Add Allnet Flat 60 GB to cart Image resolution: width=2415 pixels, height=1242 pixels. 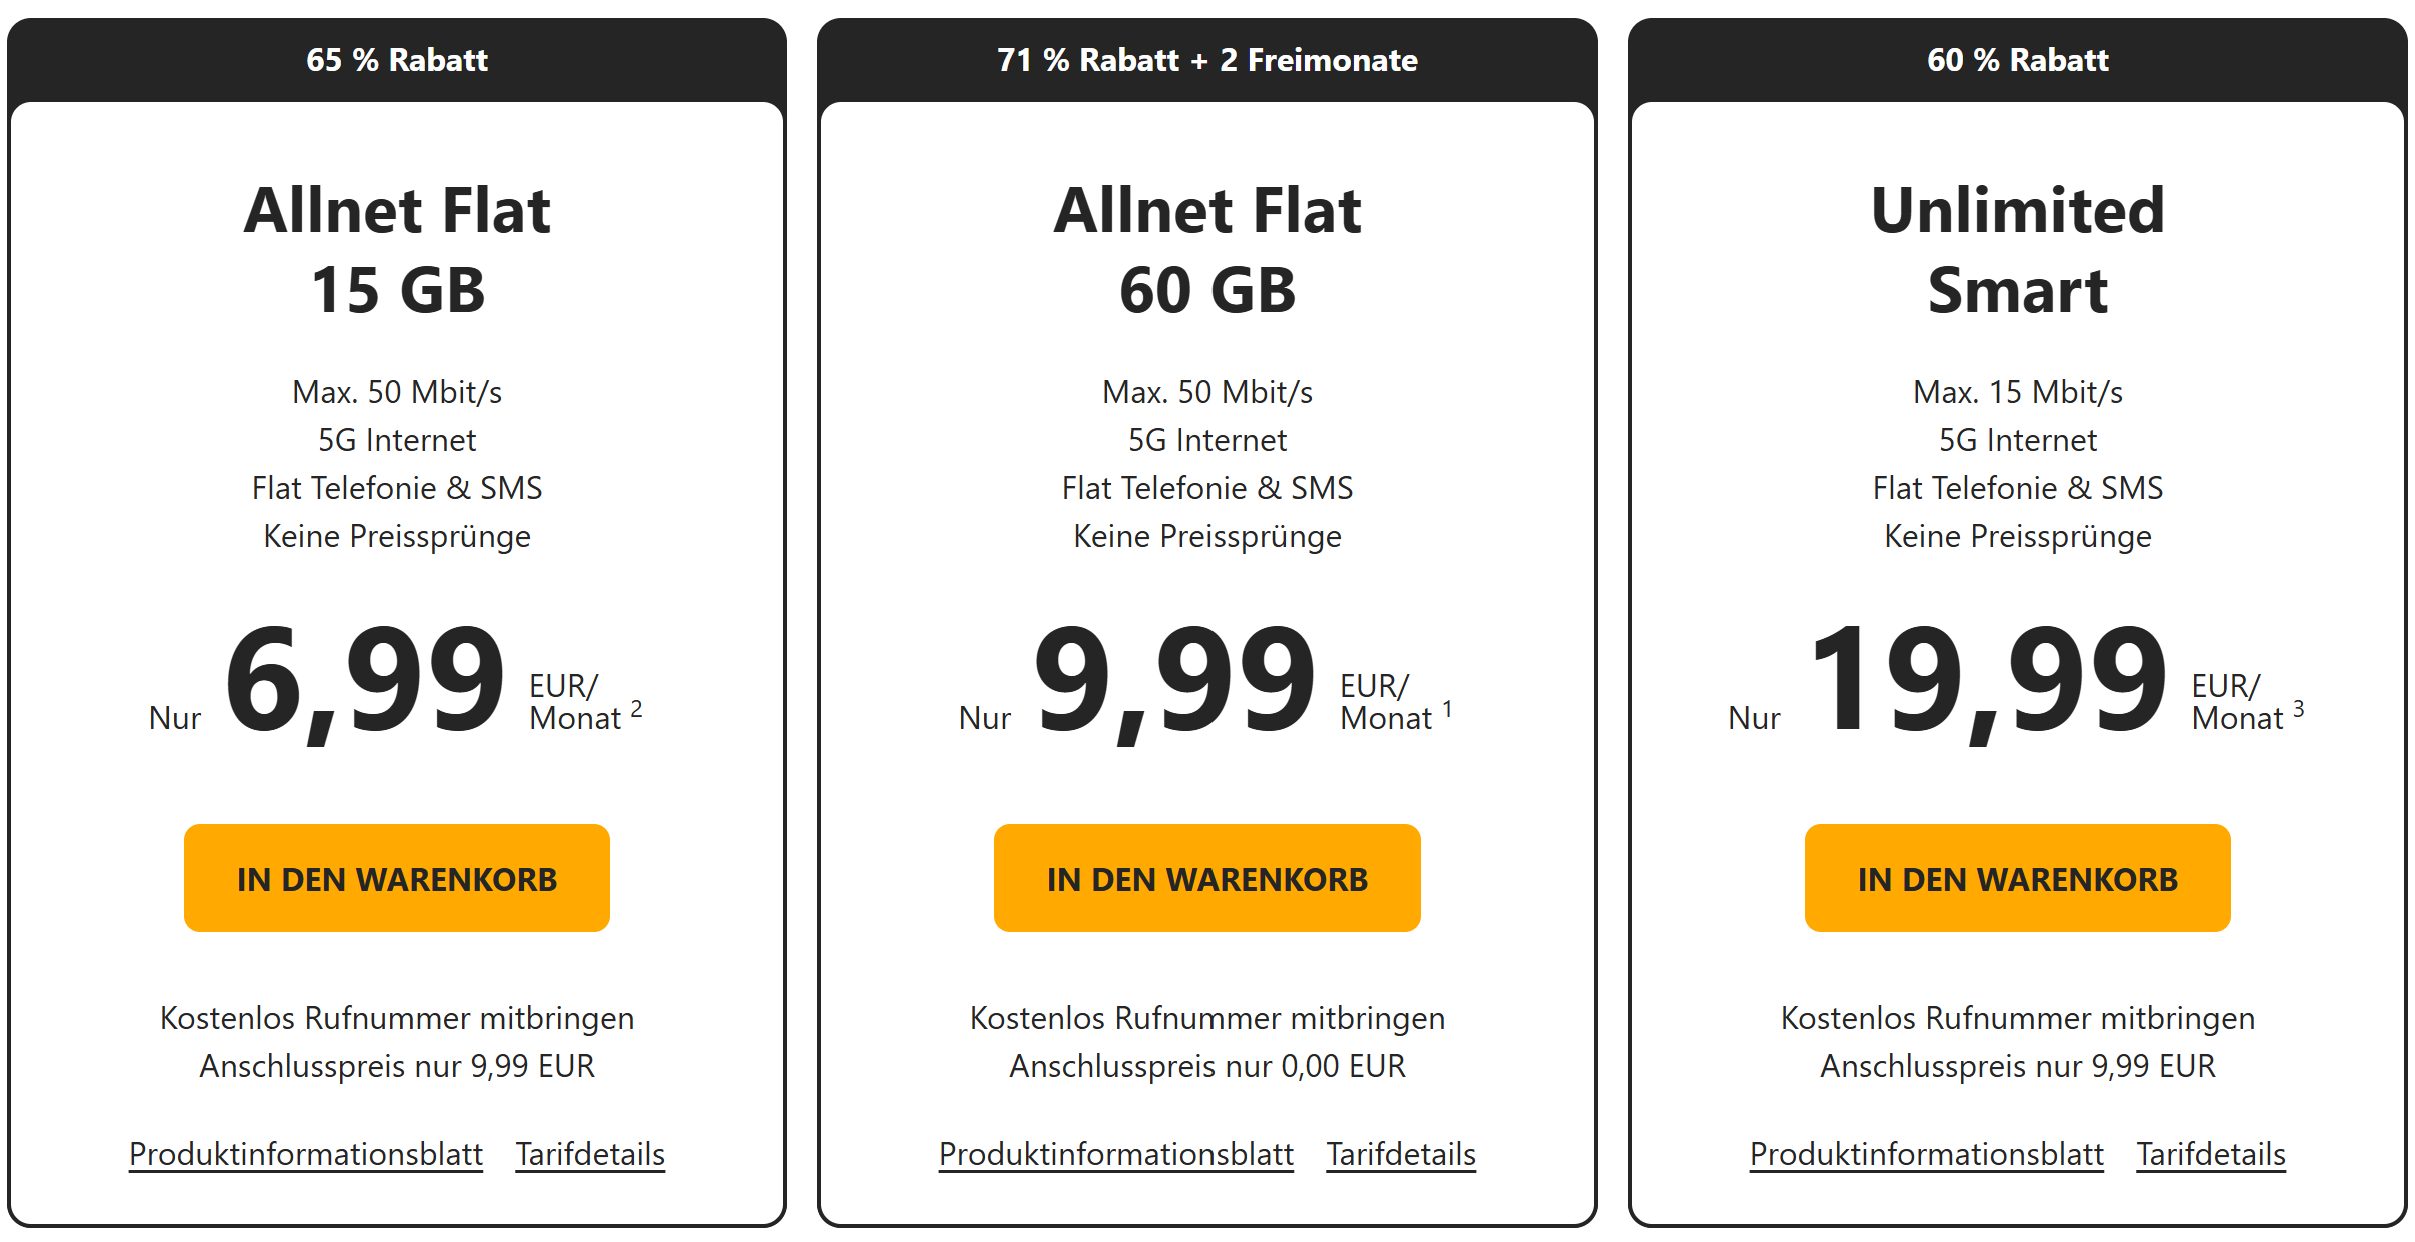pyautogui.click(x=1206, y=878)
